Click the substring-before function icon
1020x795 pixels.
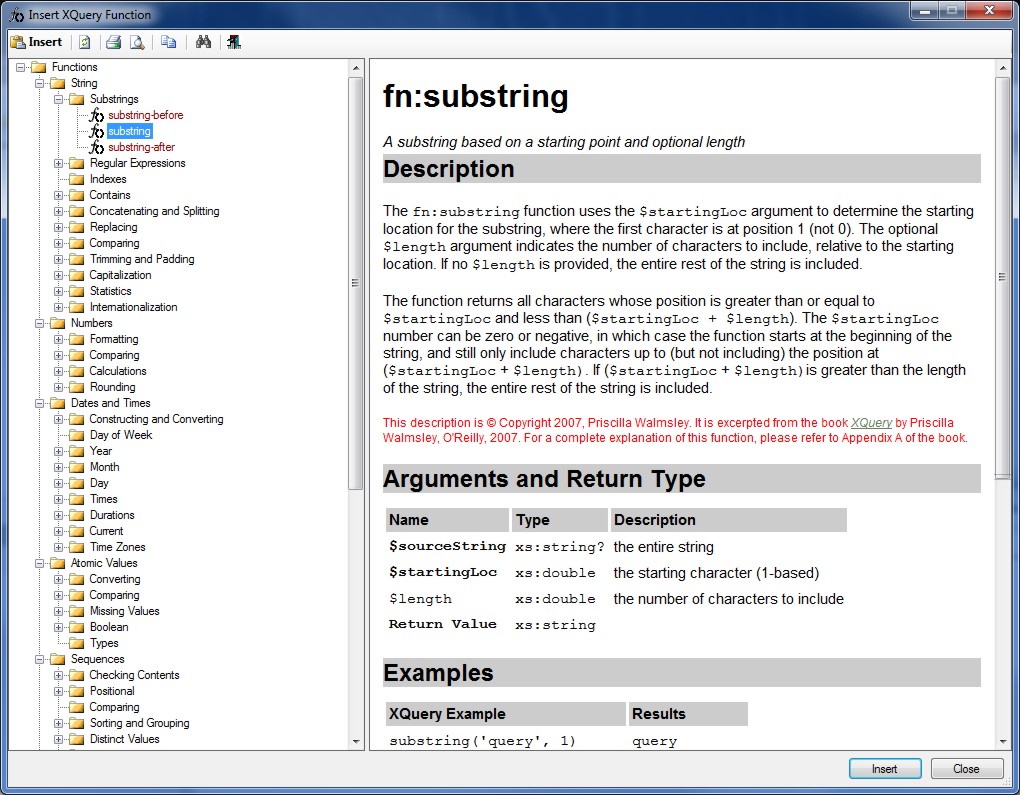pos(97,115)
